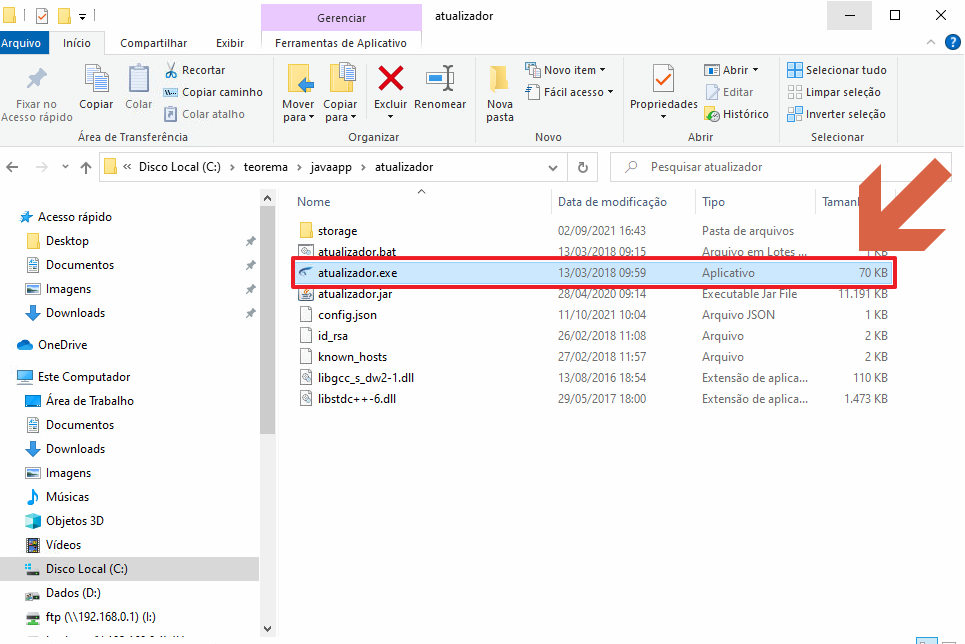Click Disco Local (C:) in address breadcrumb

coord(180,167)
